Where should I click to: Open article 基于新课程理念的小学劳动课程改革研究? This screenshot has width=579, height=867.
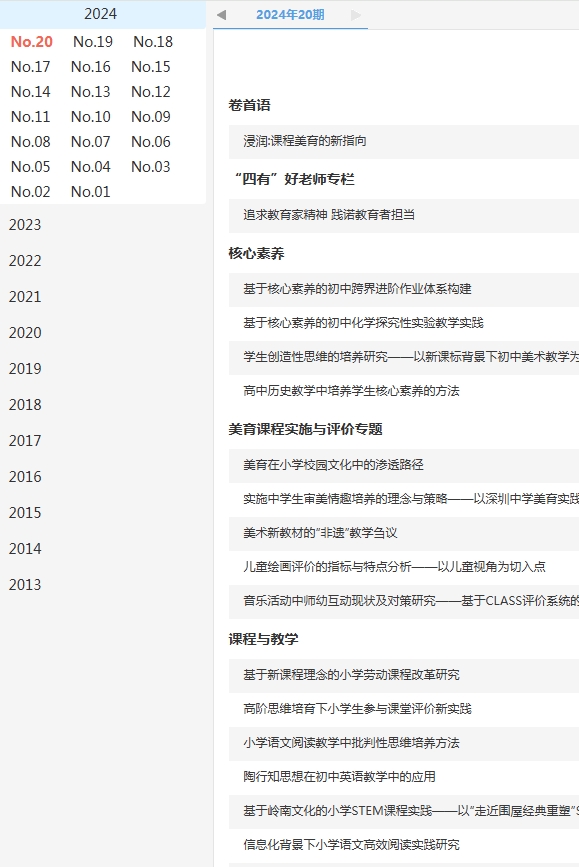click(x=351, y=675)
